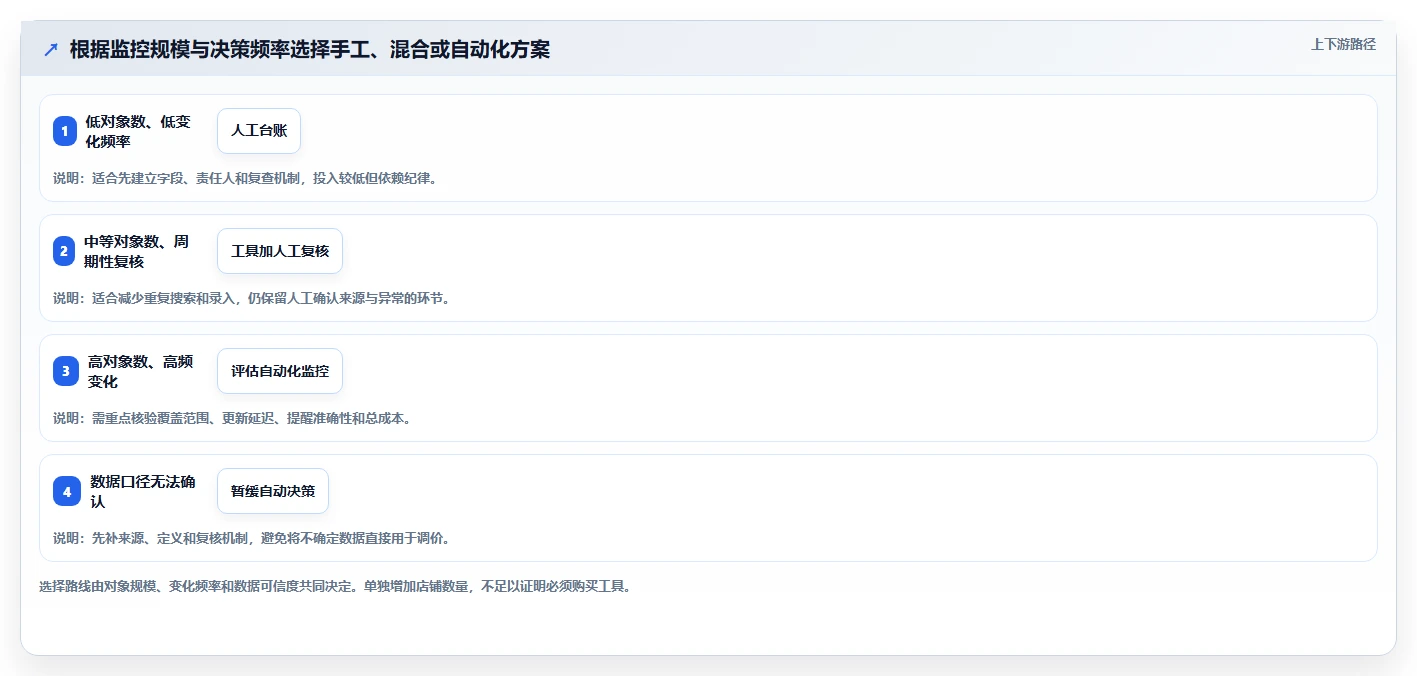1417x676 pixels.
Task: Click the note beginning 说明:先补来源
Action: (x=252, y=538)
